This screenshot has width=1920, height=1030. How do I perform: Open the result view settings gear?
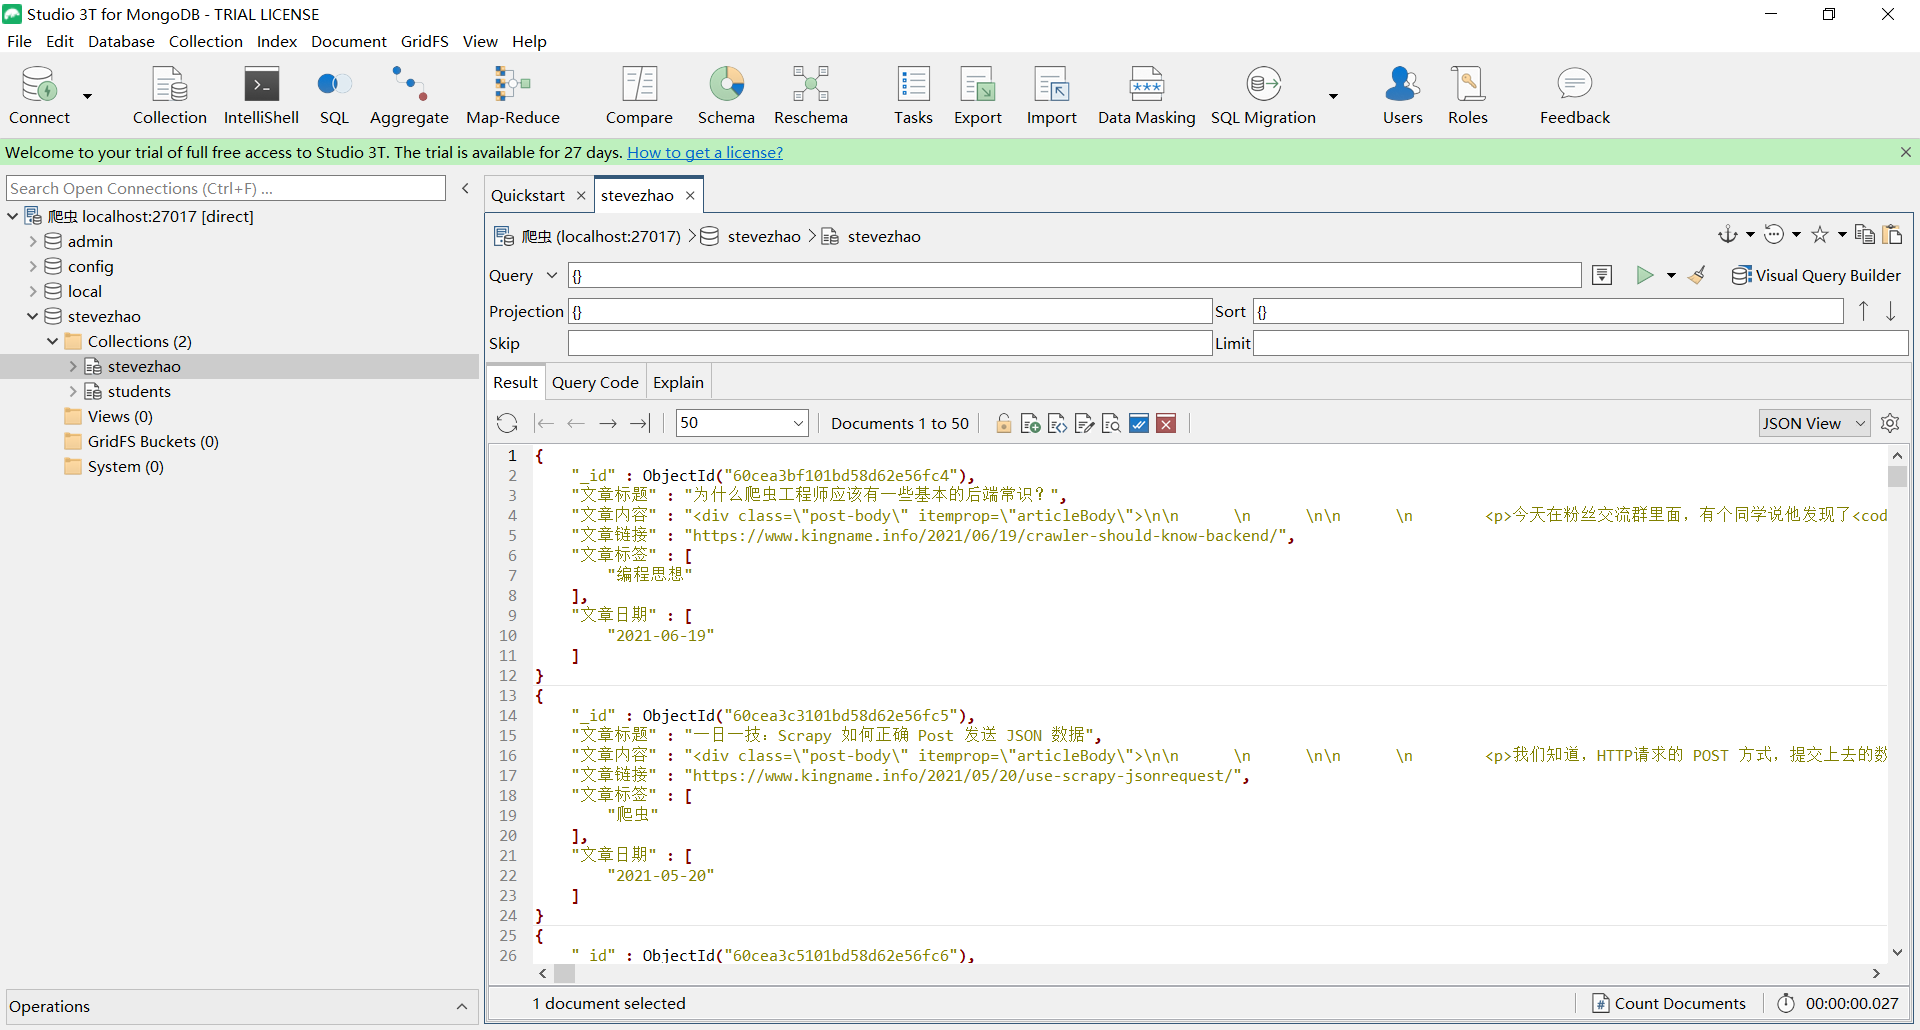pos(1890,423)
